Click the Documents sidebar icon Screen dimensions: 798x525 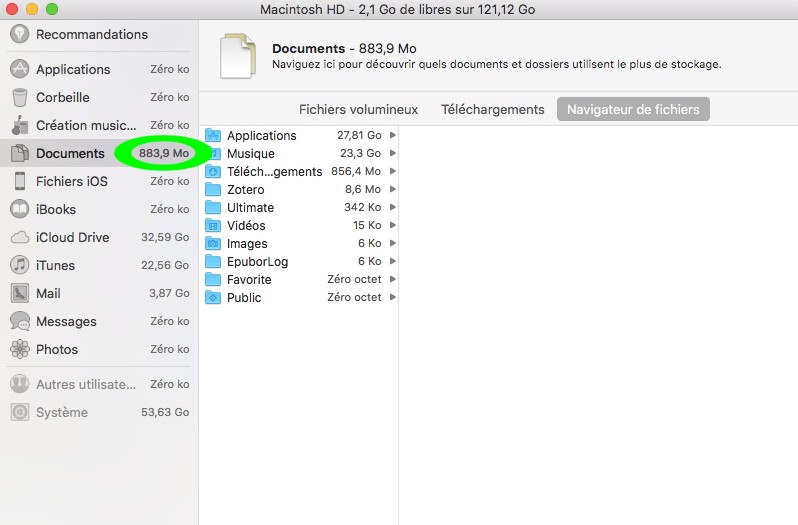click(19, 153)
